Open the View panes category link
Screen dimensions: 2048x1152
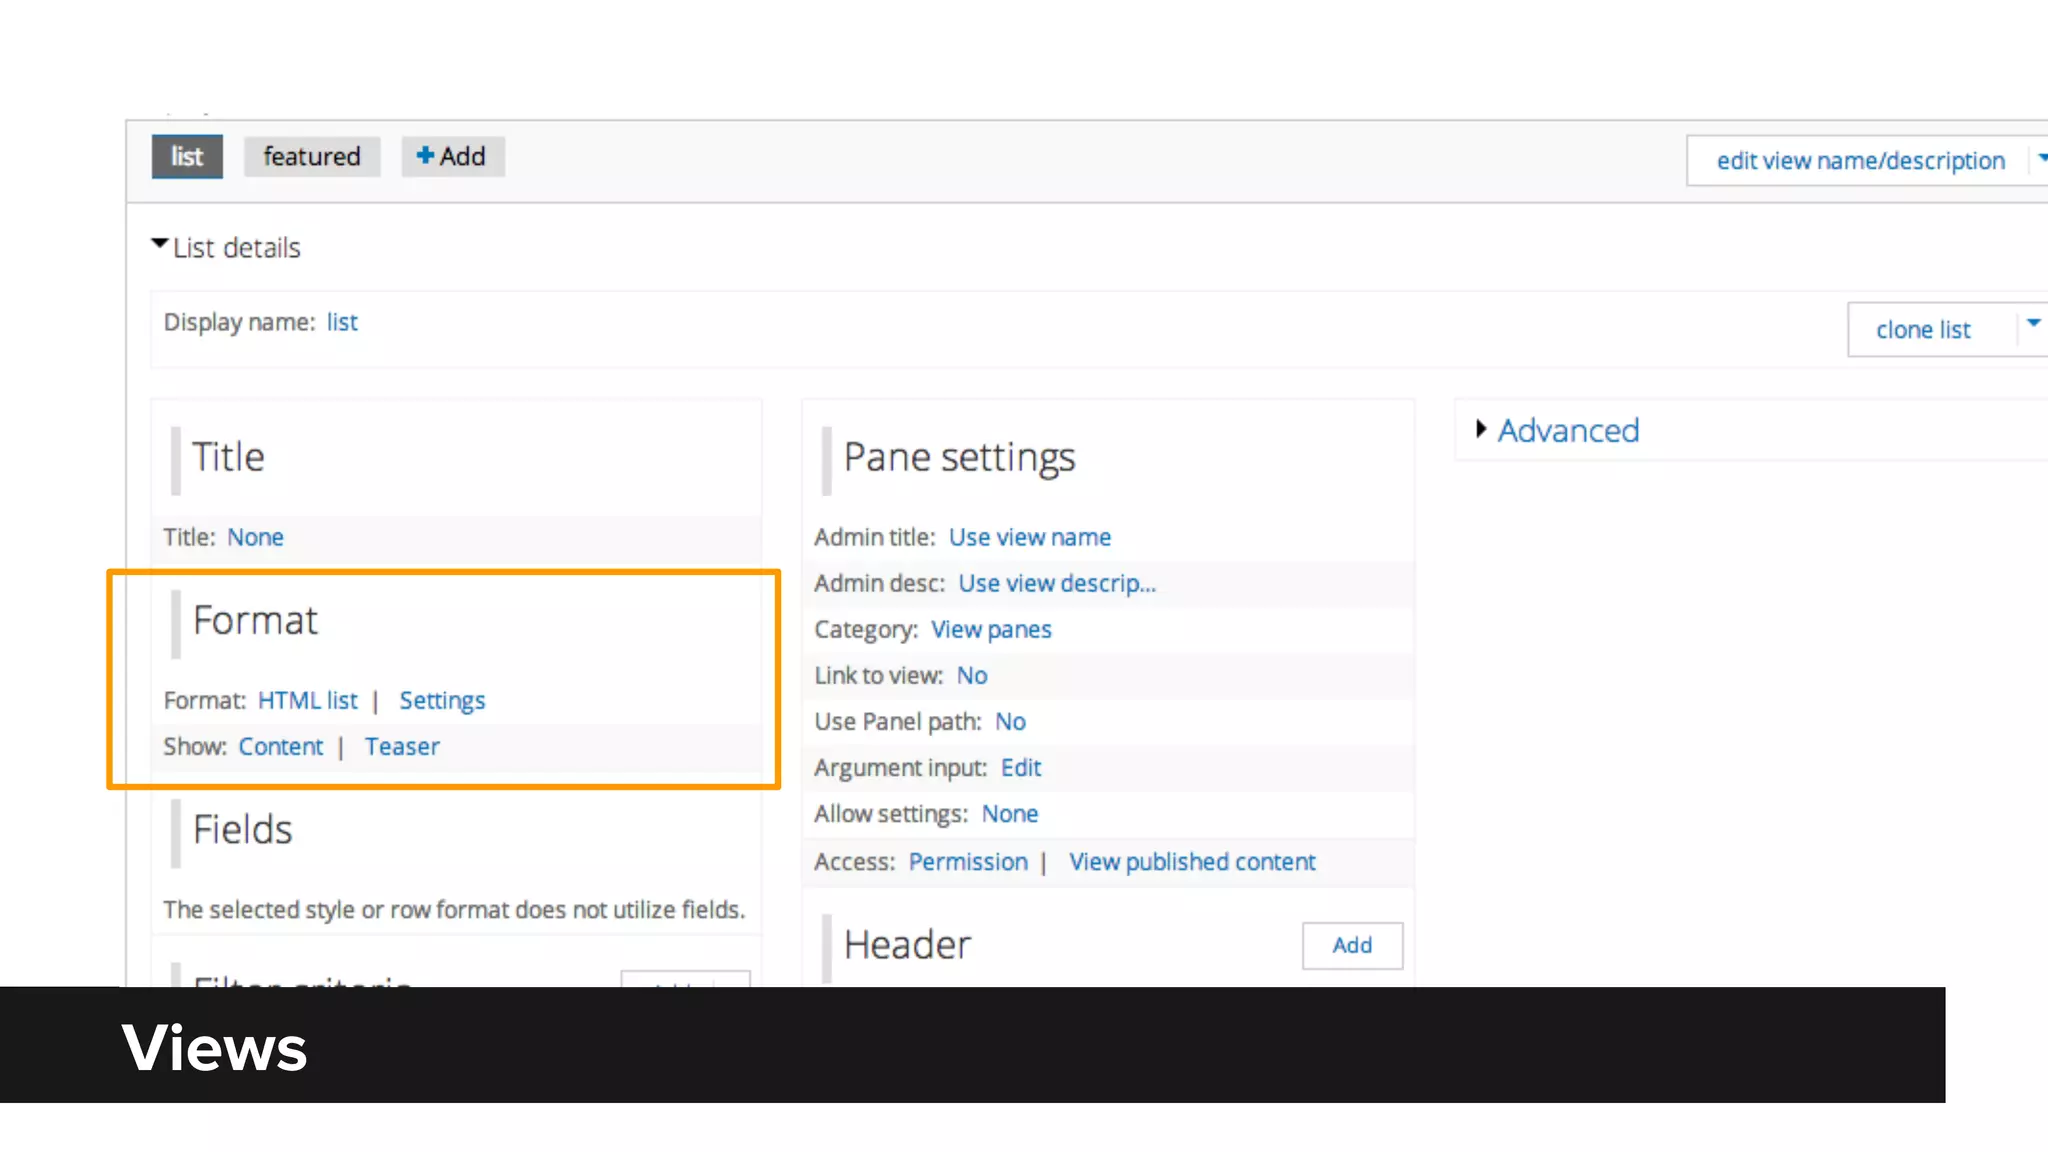[990, 629]
